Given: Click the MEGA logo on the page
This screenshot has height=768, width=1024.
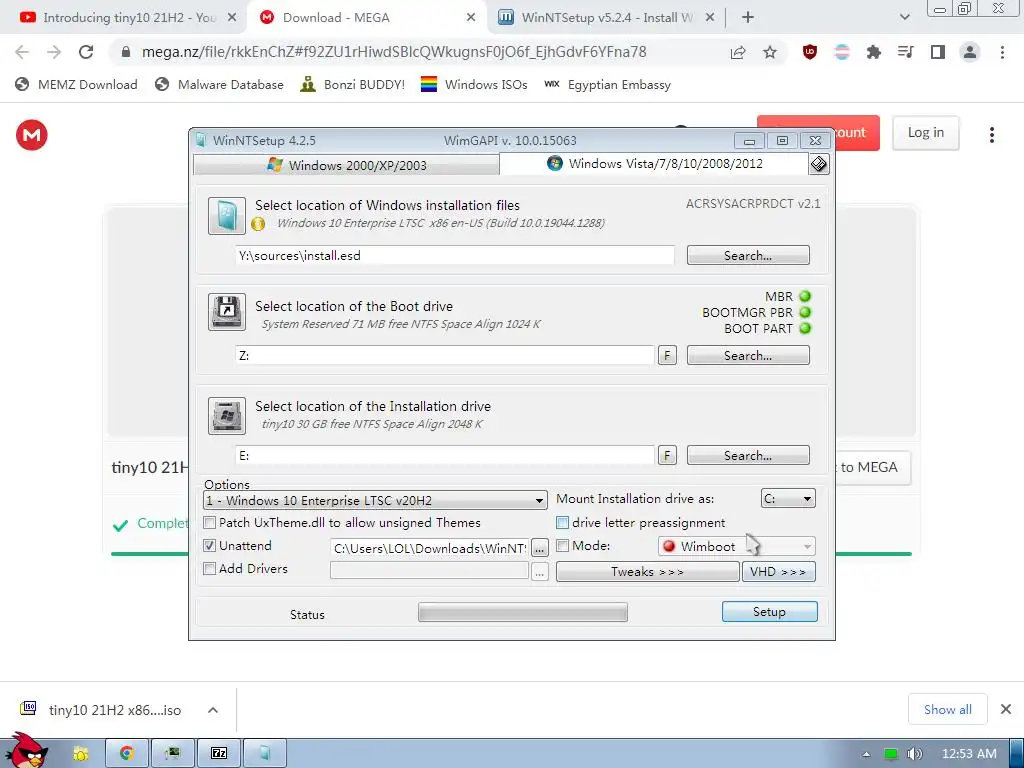Looking at the screenshot, I should 31,135.
